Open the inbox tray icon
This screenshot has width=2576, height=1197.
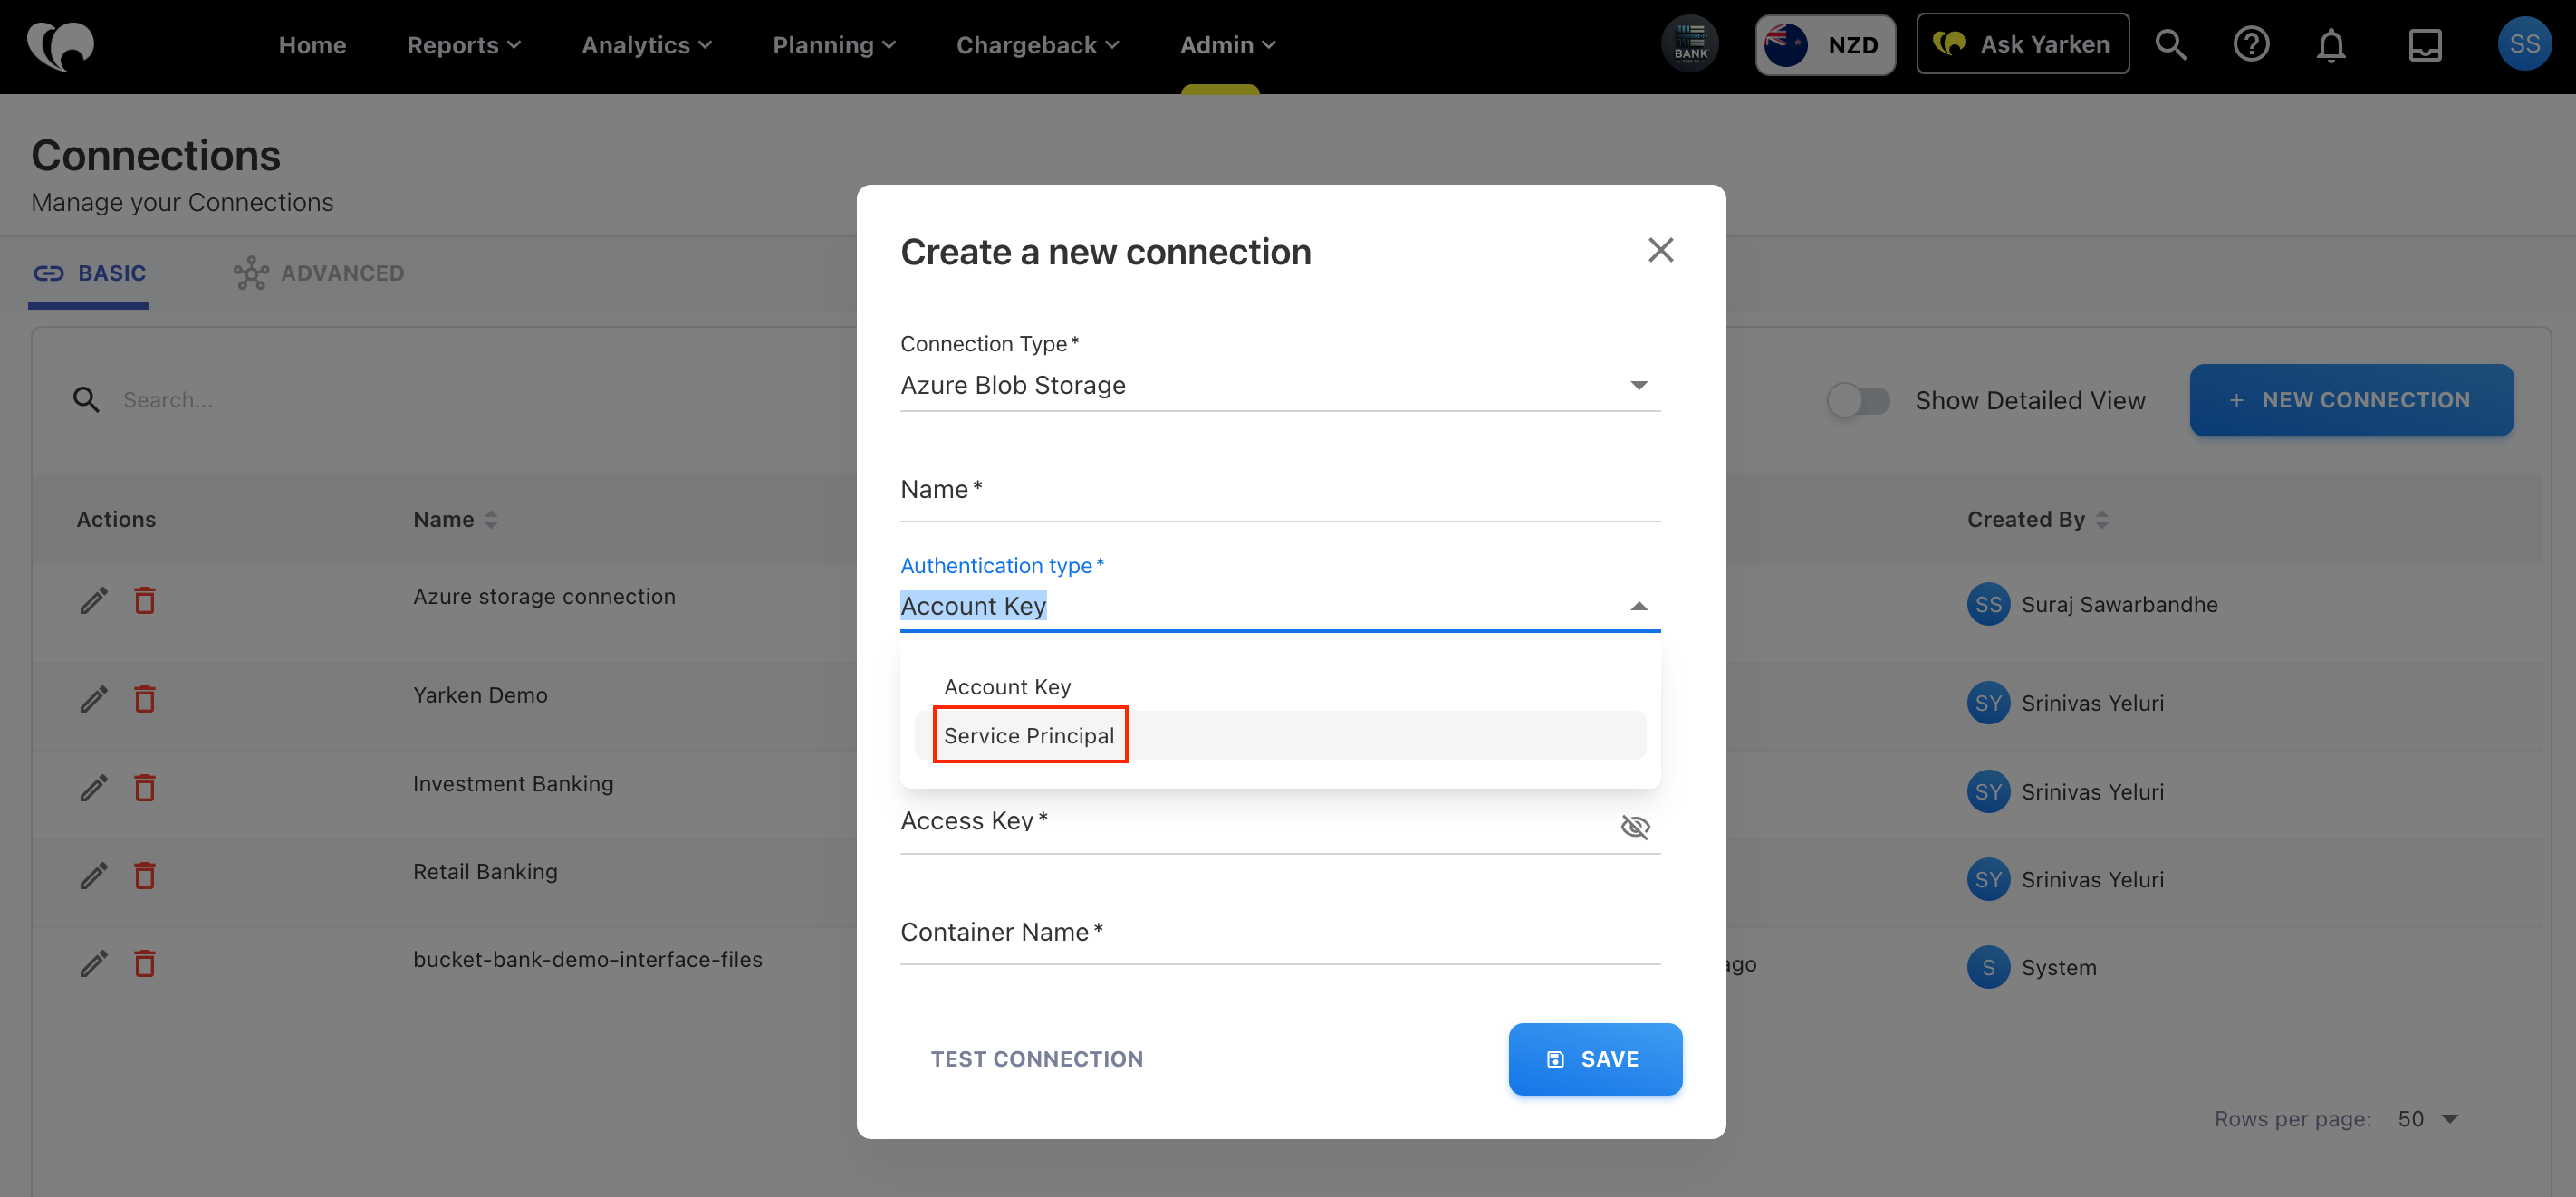click(2425, 45)
